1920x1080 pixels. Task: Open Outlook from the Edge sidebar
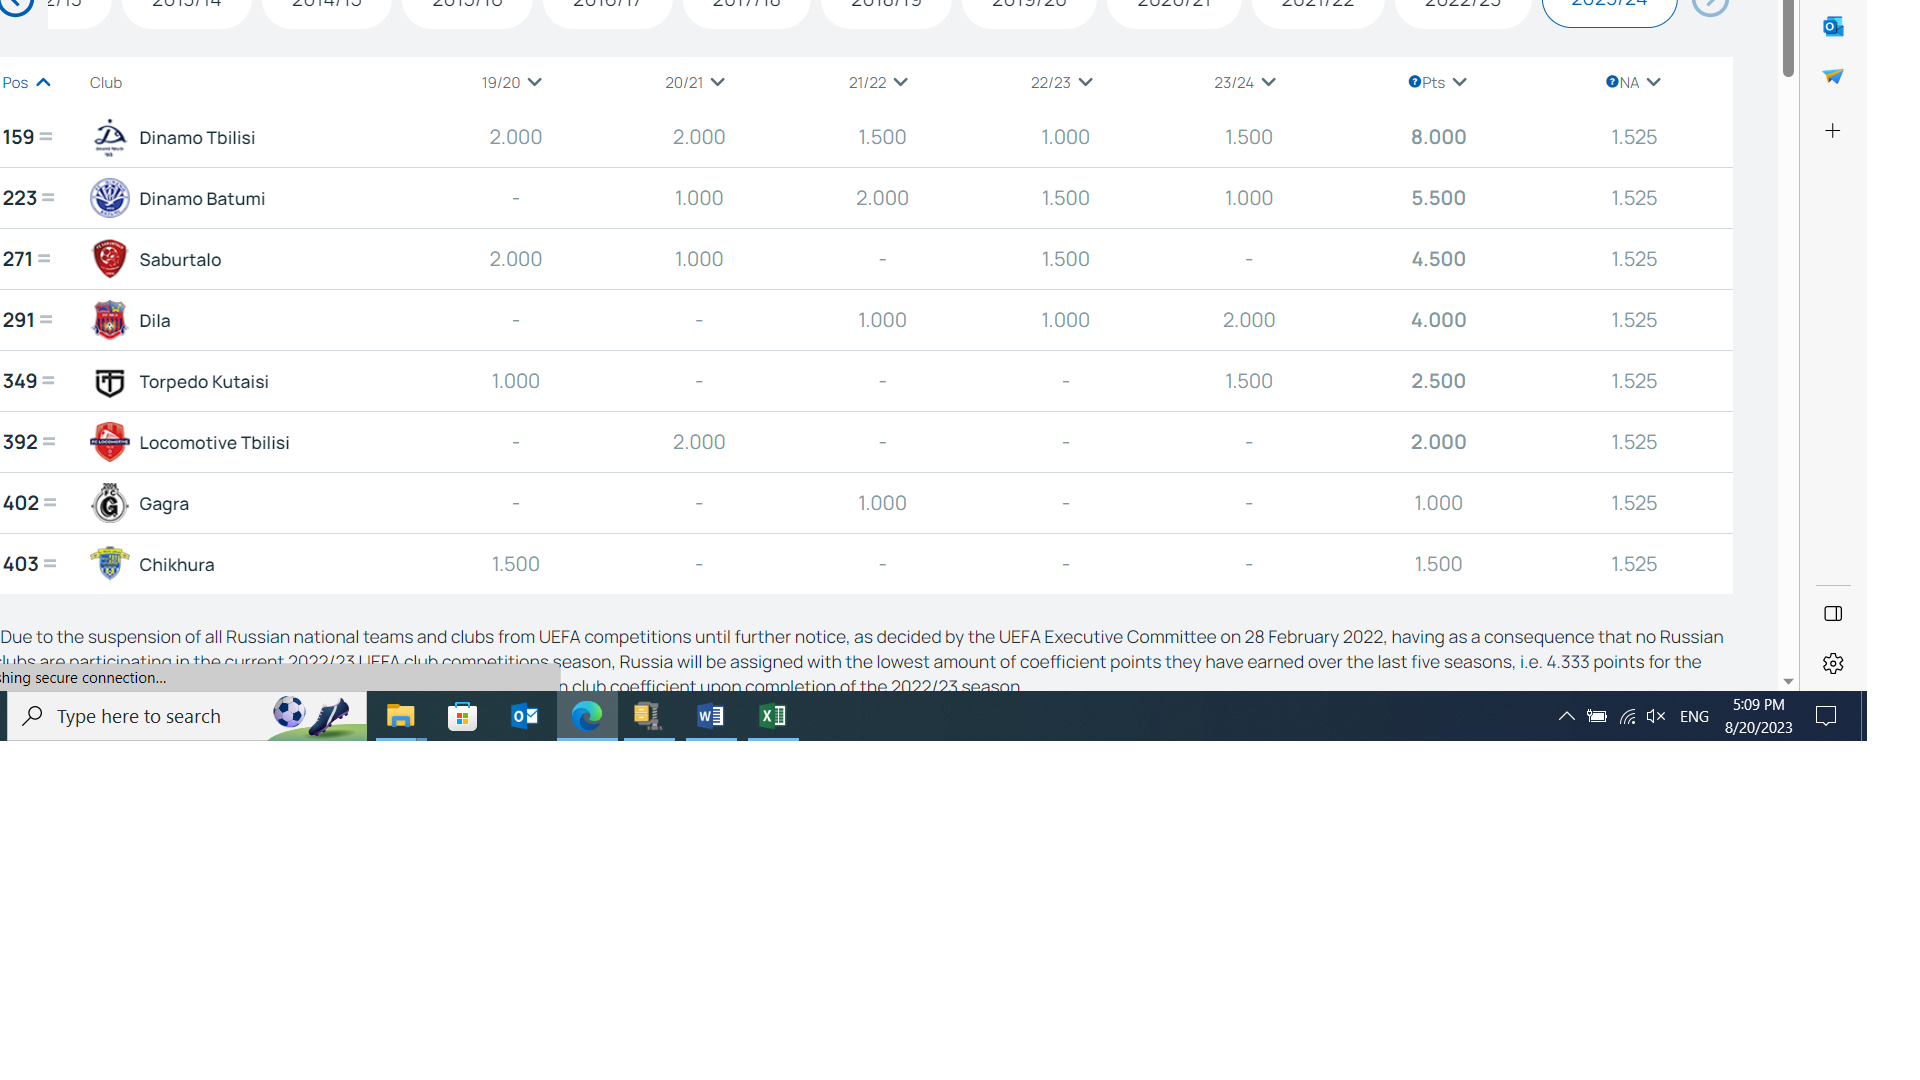point(1832,27)
